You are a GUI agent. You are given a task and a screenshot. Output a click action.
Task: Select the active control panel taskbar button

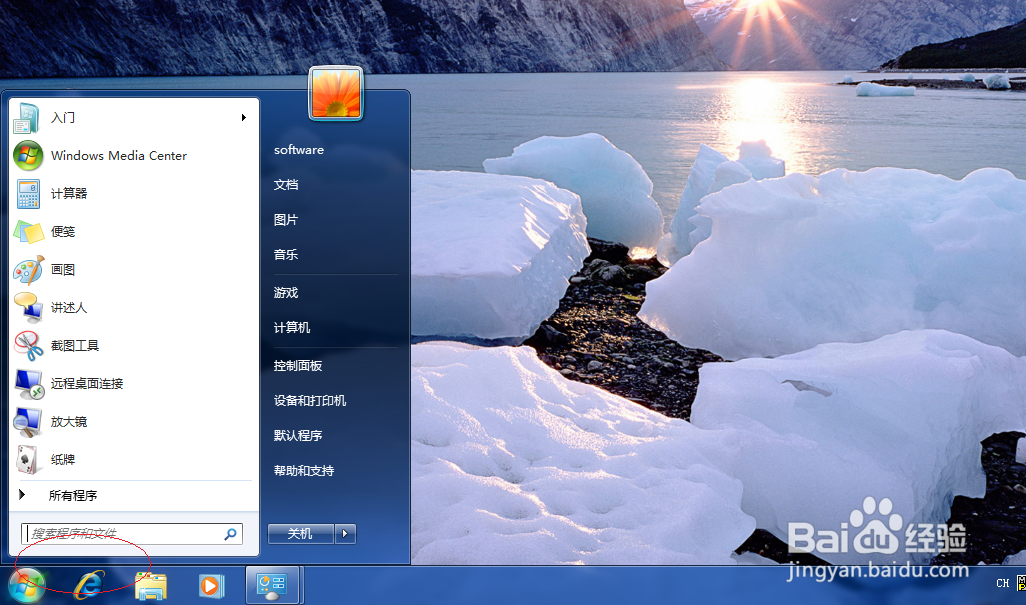tap(273, 585)
